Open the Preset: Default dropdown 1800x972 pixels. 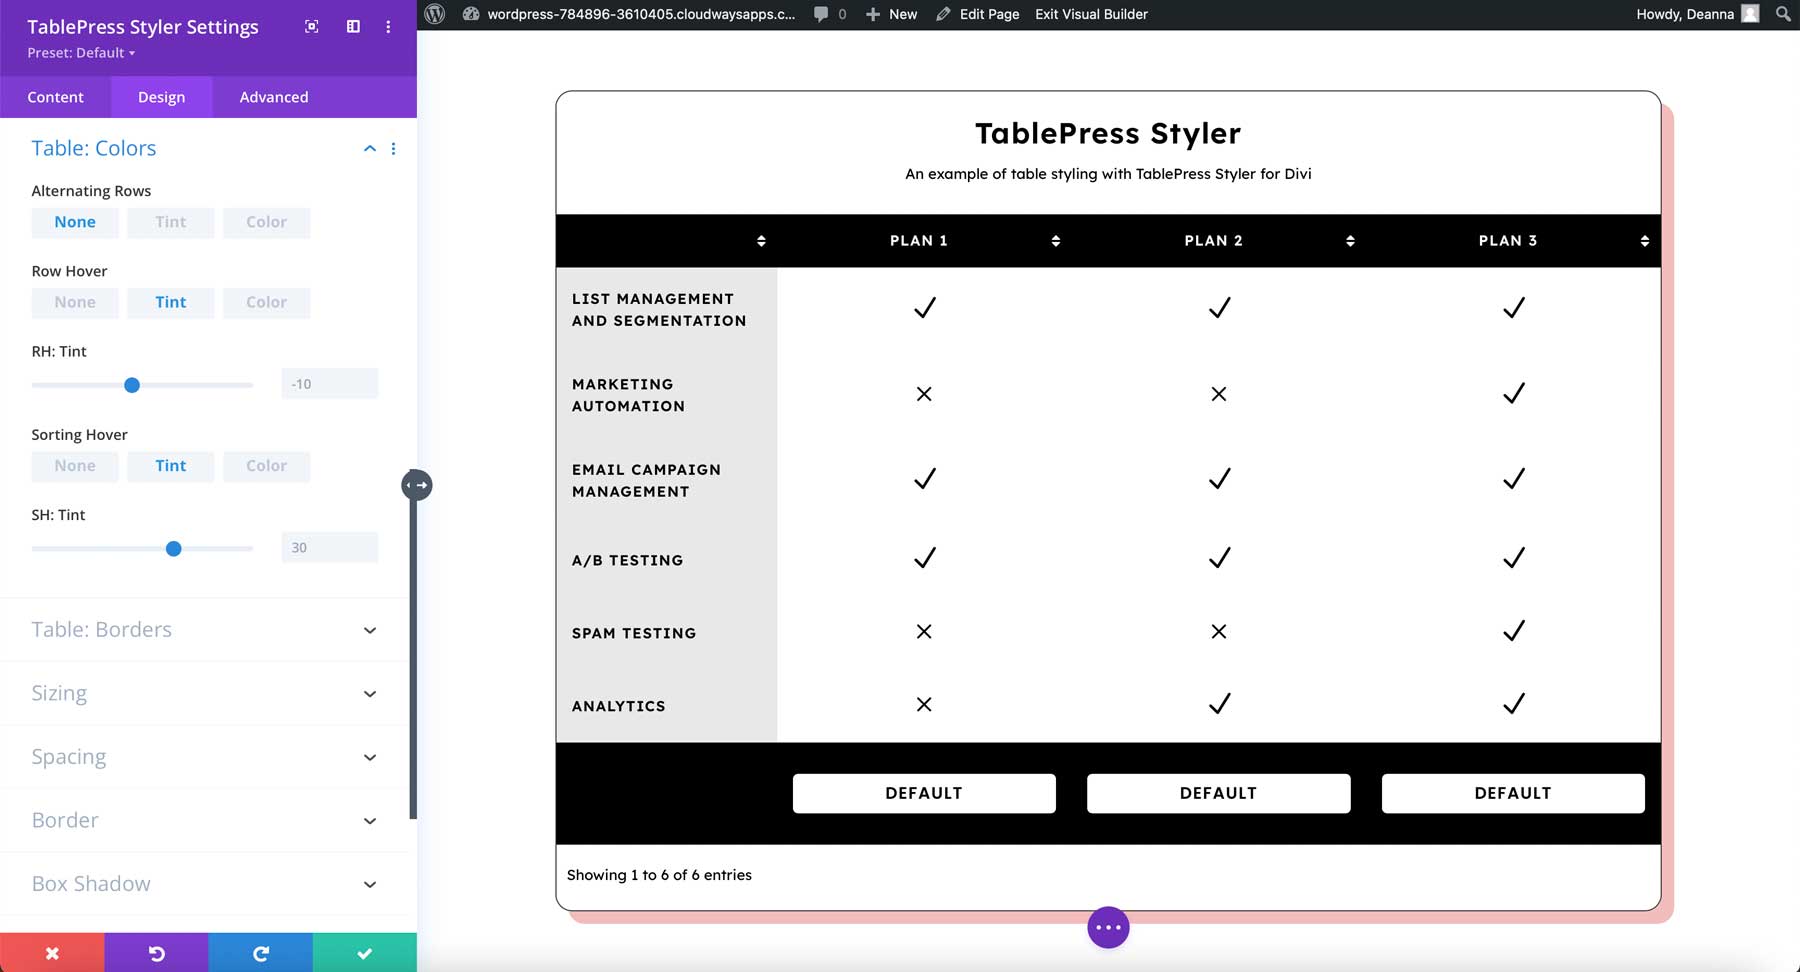(x=81, y=53)
